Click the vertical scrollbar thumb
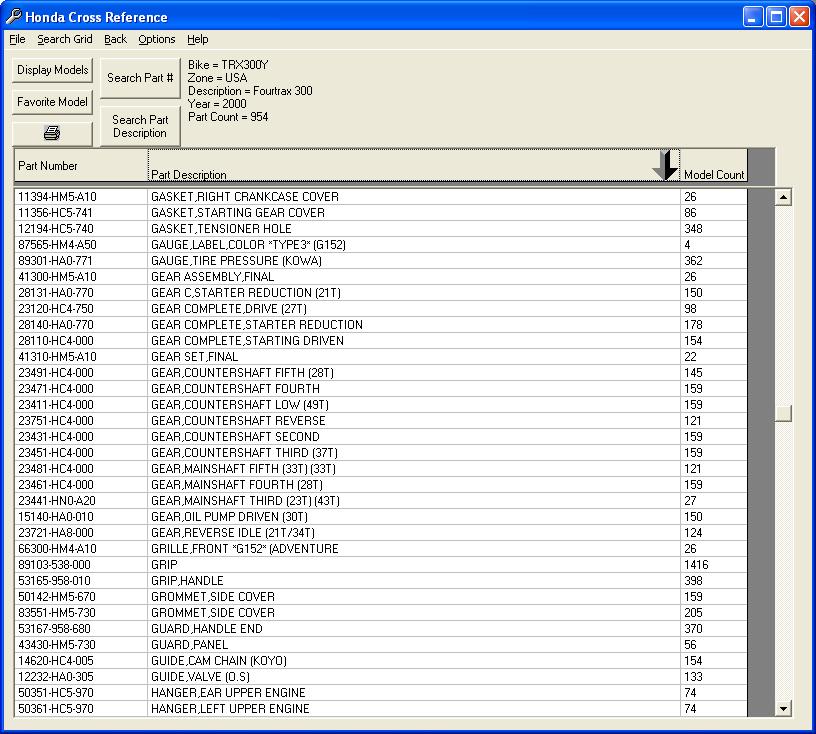This screenshot has height=734, width=816. [x=783, y=413]
